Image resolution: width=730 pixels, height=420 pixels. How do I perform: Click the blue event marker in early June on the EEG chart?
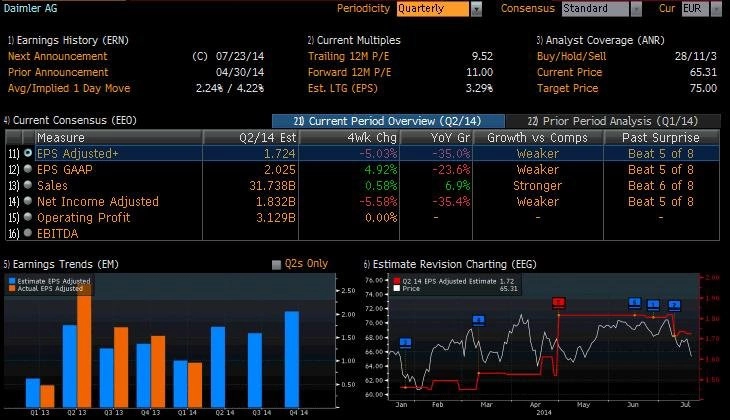(x=635, y=303)
